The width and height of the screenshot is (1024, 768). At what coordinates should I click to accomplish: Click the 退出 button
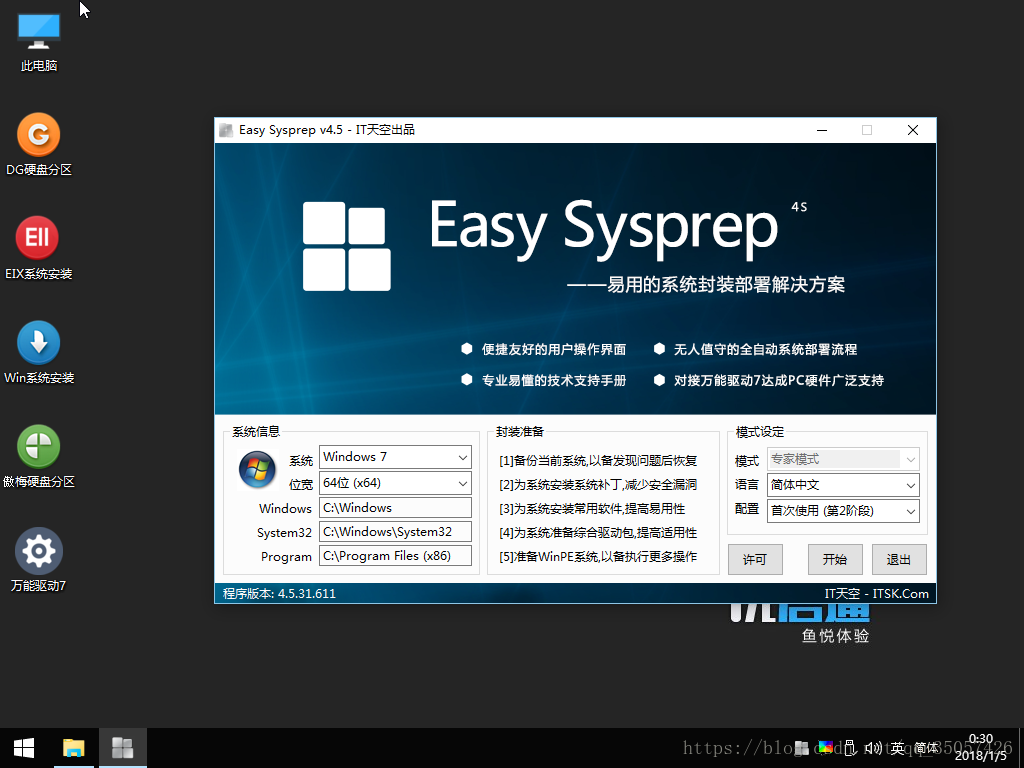click(x=899, y=560)
